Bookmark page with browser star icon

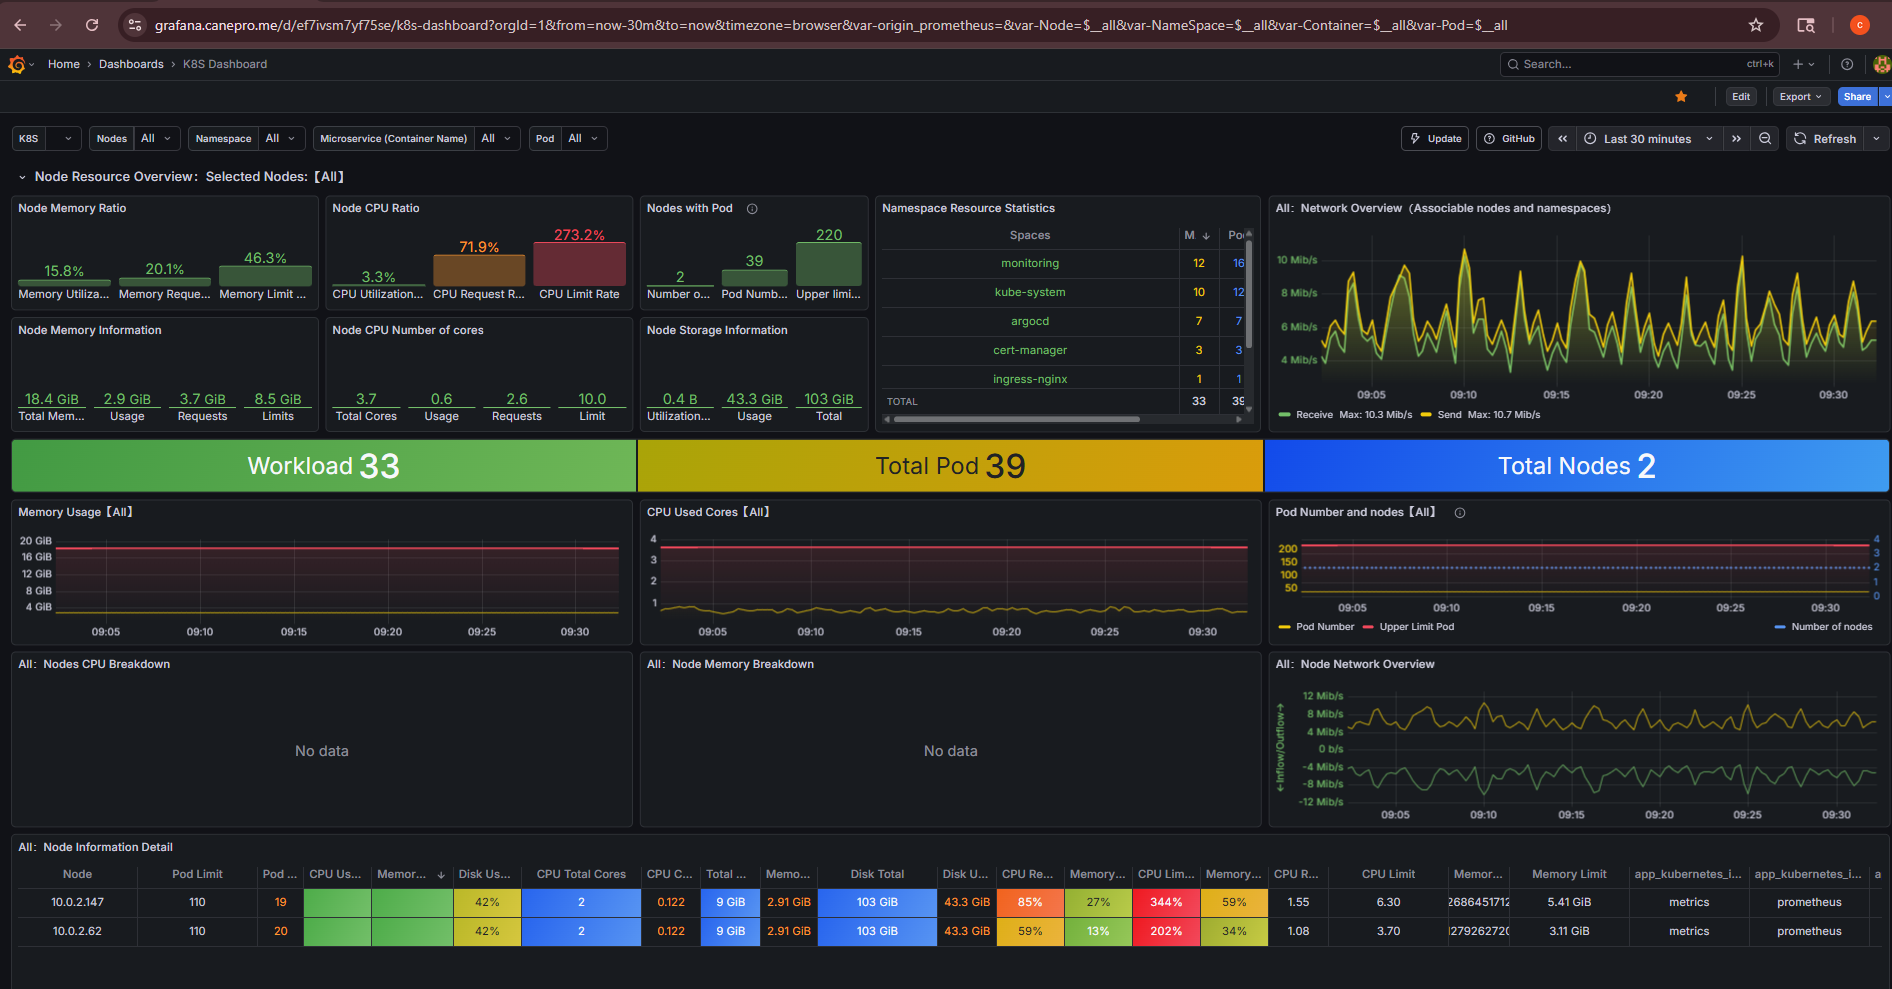tap(1756, 25)
